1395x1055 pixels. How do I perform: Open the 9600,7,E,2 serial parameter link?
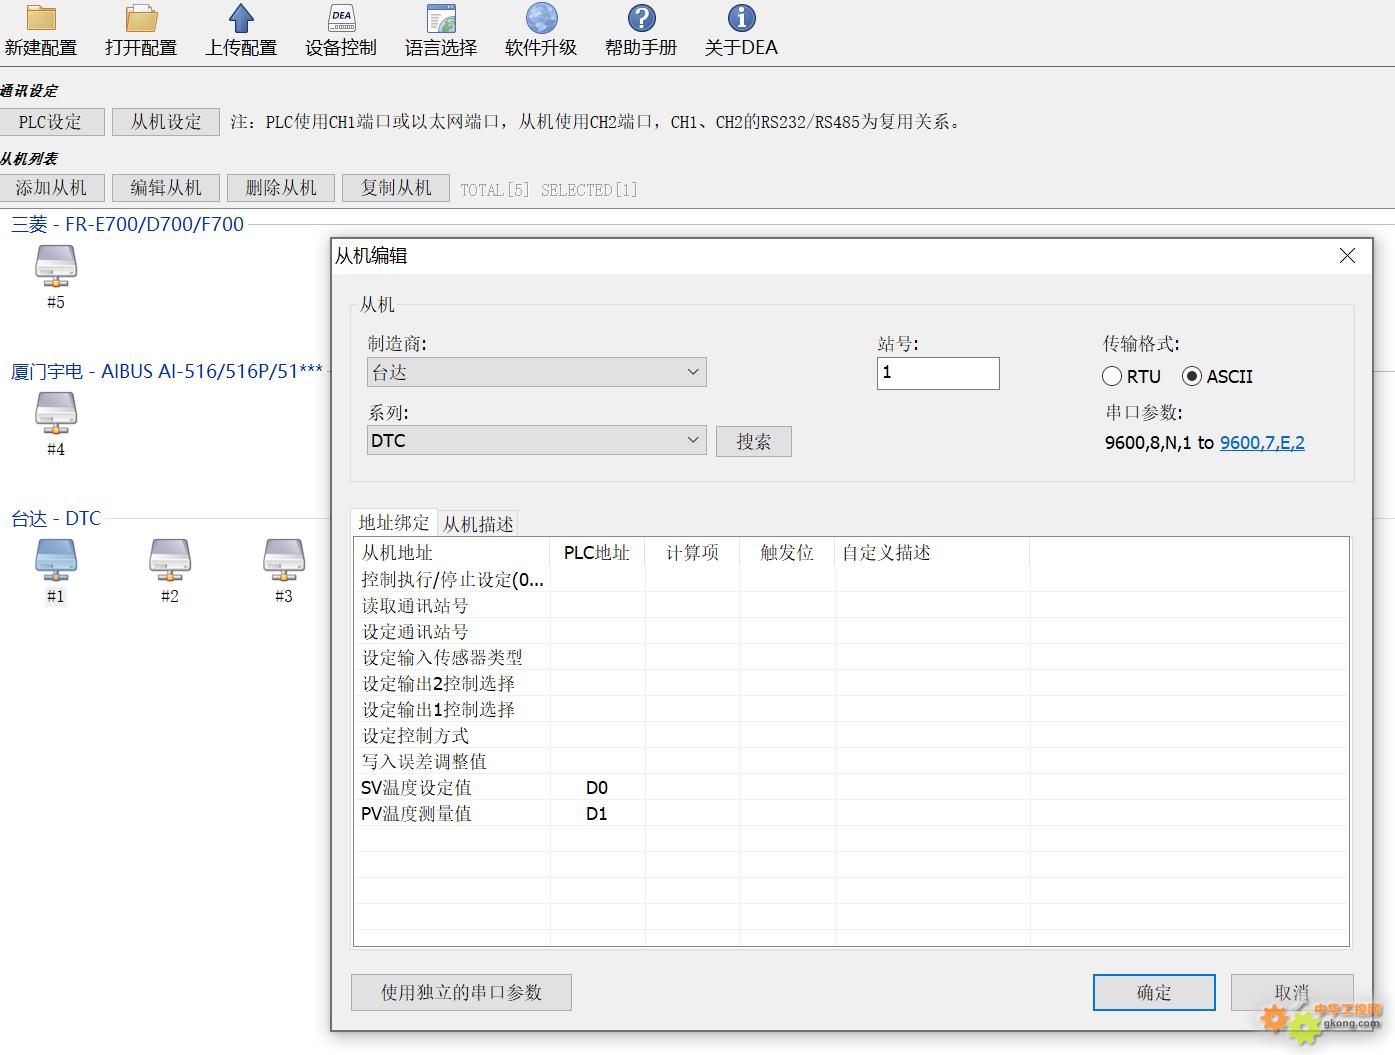(1262, 442)
